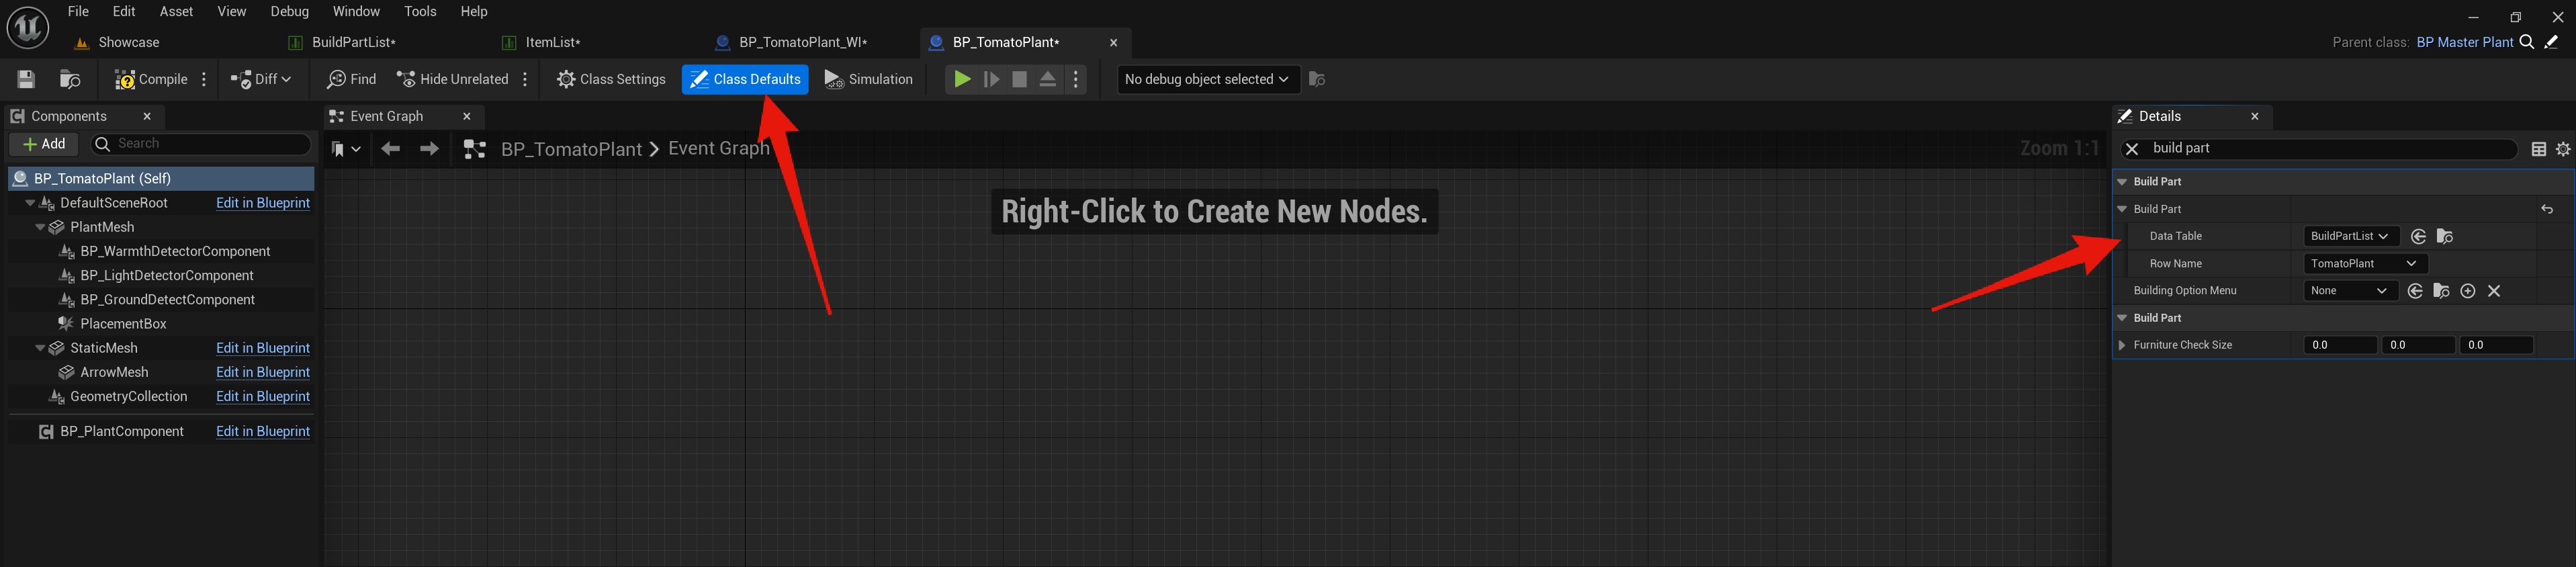Open Hide Unrelated options three-dot menu

pos(525,79)
